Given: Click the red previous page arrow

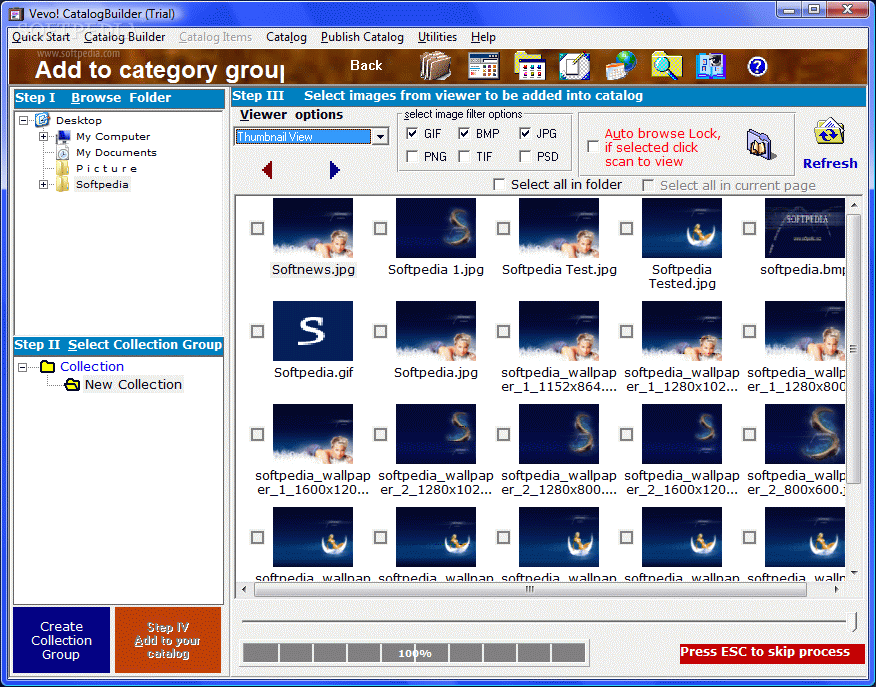Looking at the screenshot, I should coord(267,170).
